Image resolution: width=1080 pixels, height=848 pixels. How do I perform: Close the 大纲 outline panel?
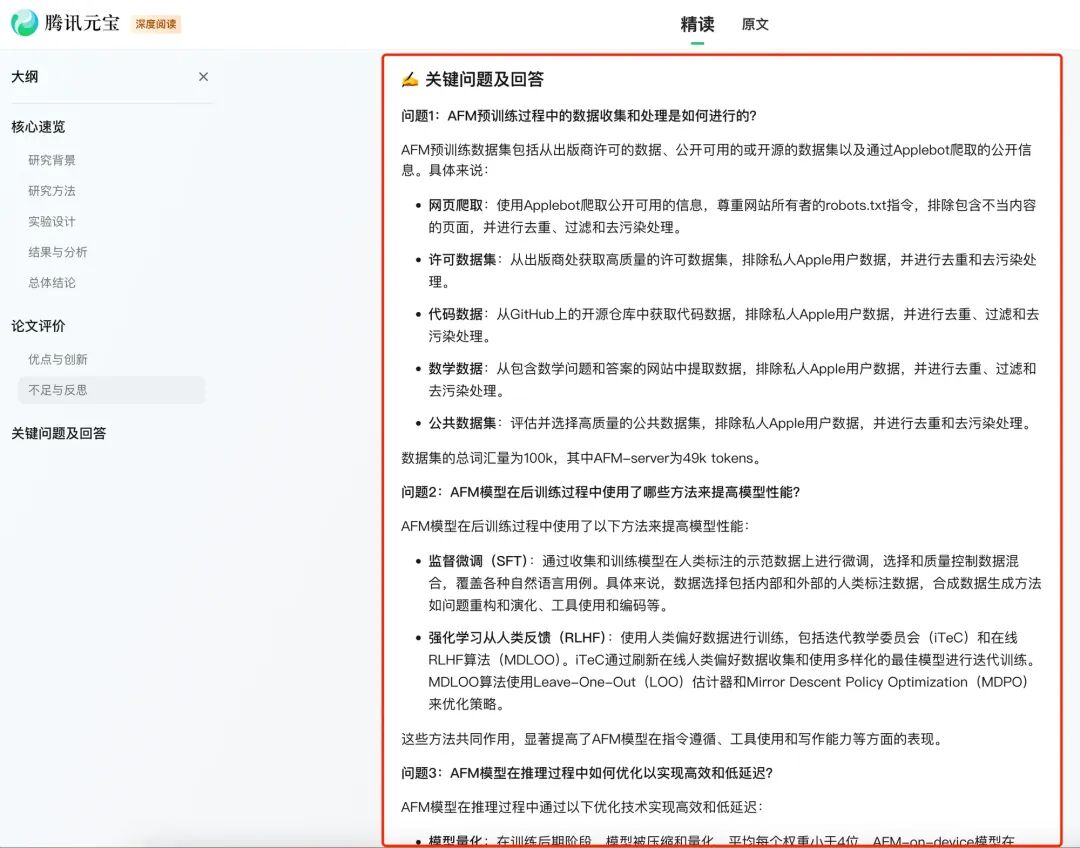tap(203, 76)
